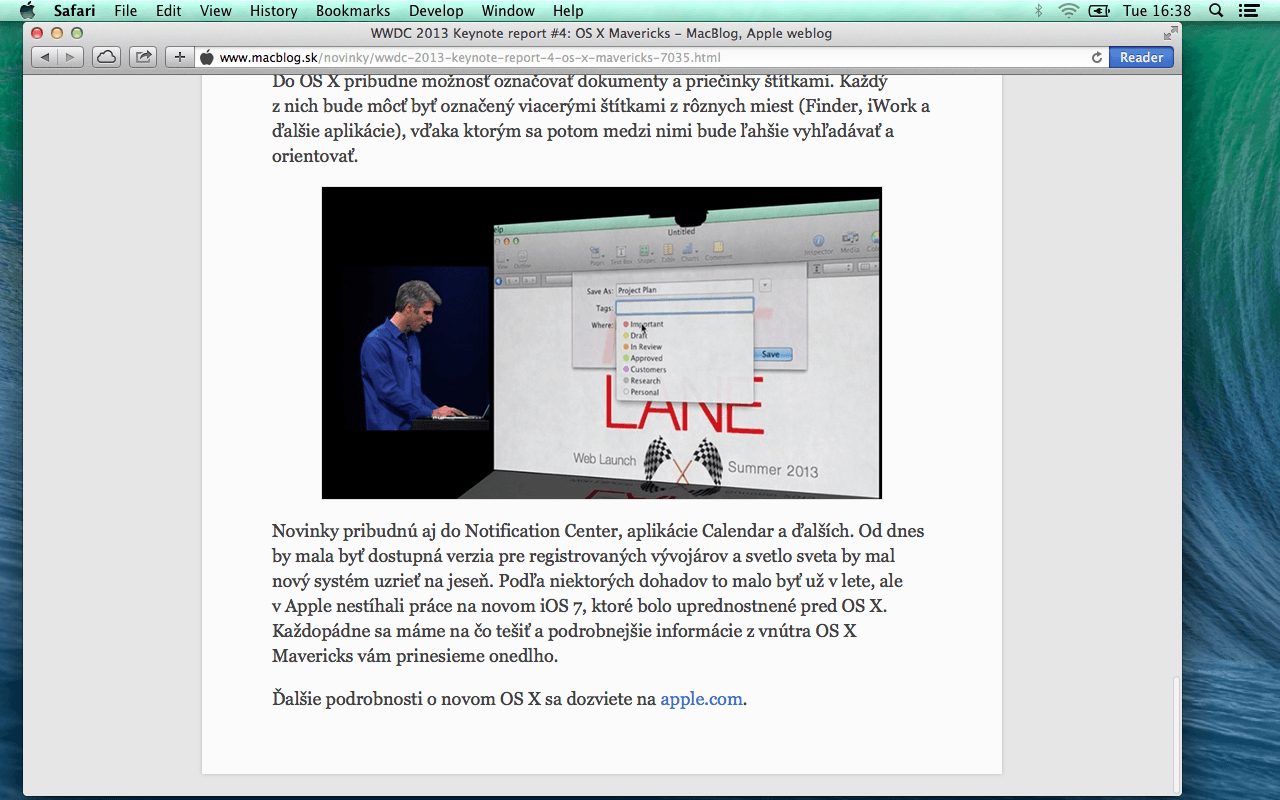Go back to the previous page
The height and width of the screenshot is (800, 1280).
point(44,57)
